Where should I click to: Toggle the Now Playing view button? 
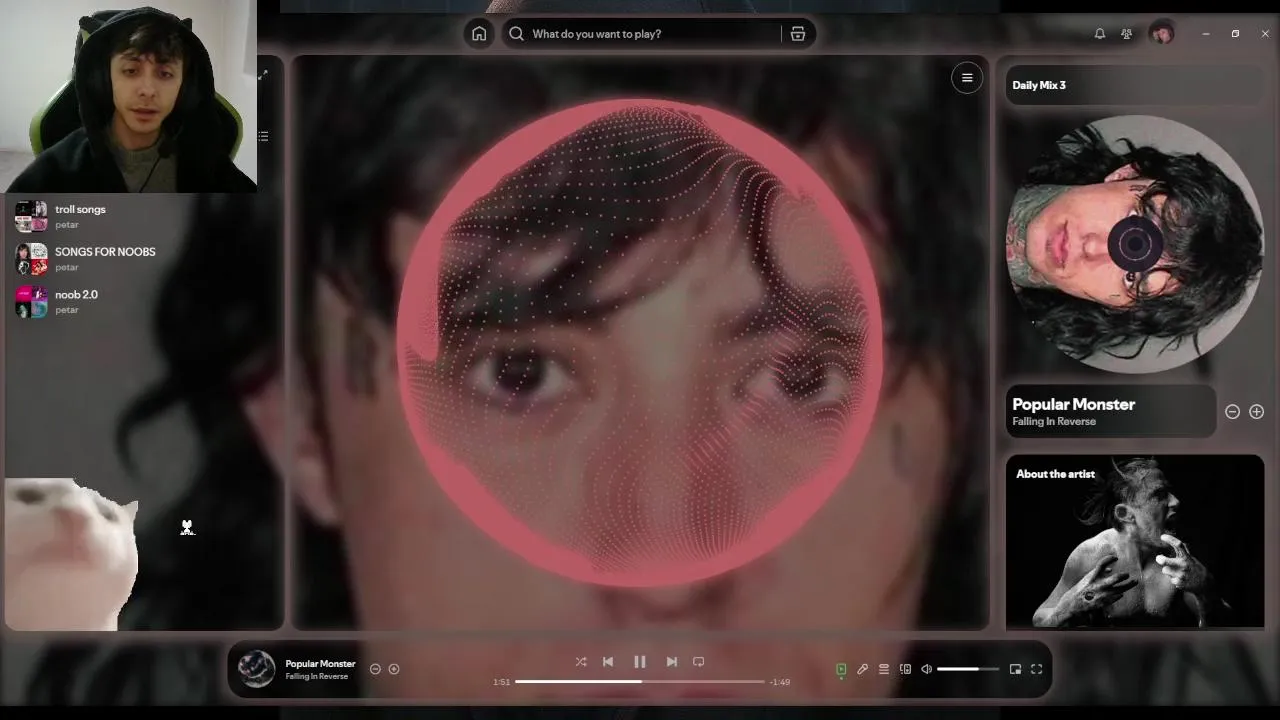click(841, 669)
